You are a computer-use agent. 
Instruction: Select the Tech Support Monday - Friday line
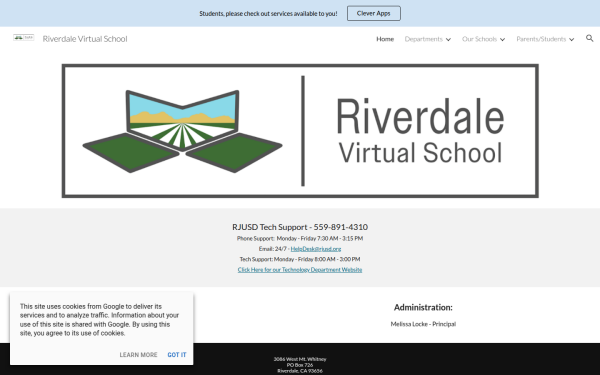point(300,259)
